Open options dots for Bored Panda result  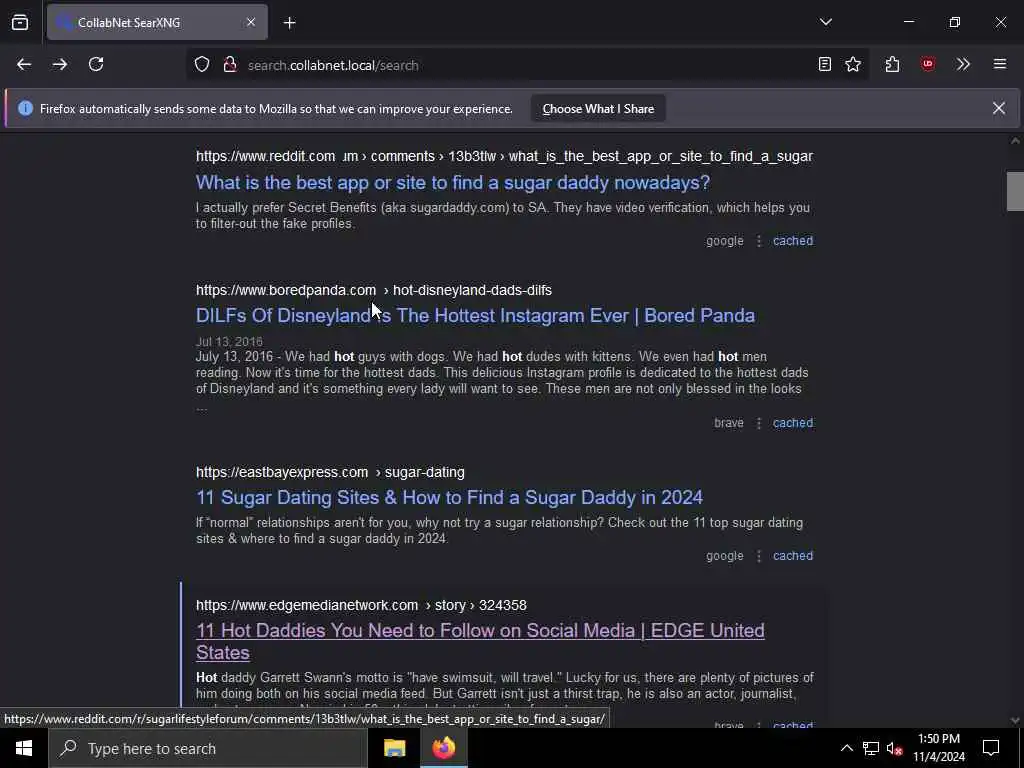pos(758,423)
